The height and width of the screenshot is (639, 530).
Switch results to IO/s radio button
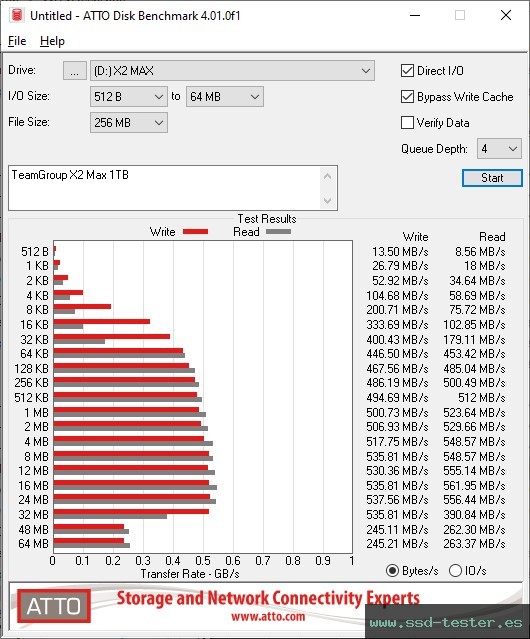click(455, 571)
